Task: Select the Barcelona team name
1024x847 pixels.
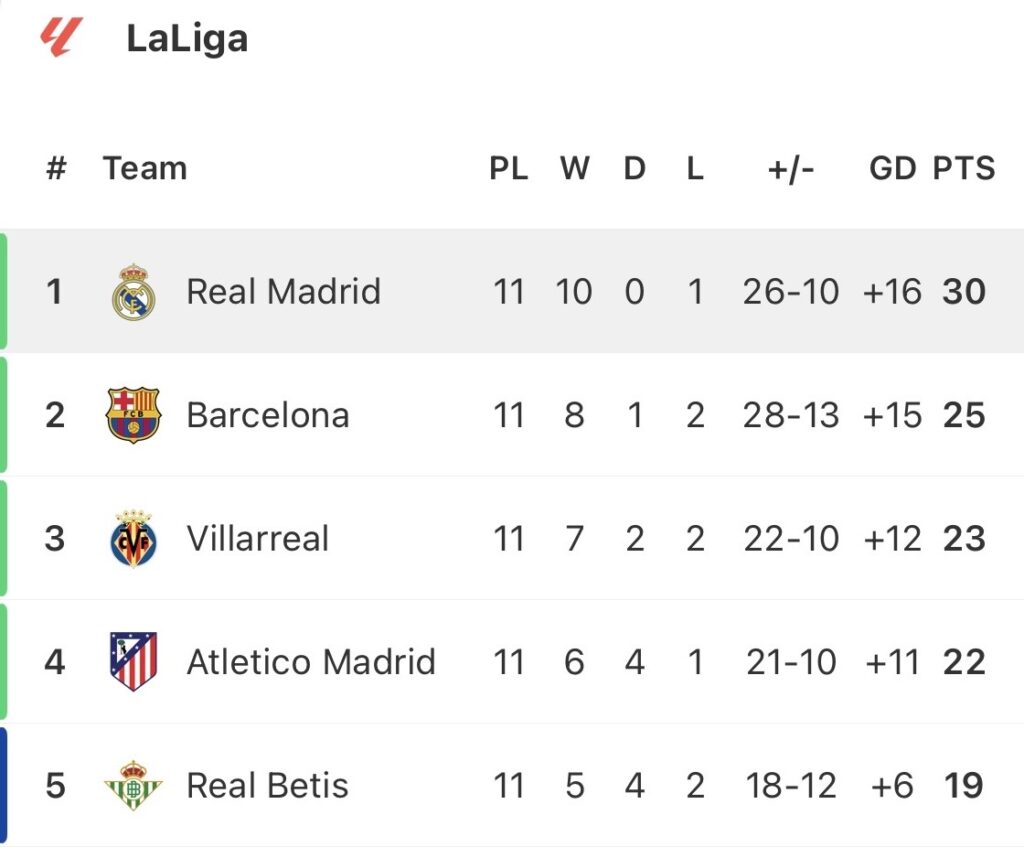Action: click(268, 415)
